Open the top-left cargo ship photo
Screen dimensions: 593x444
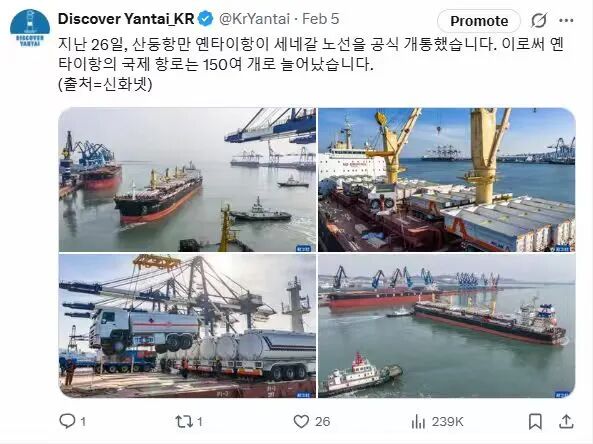(187, 180)
